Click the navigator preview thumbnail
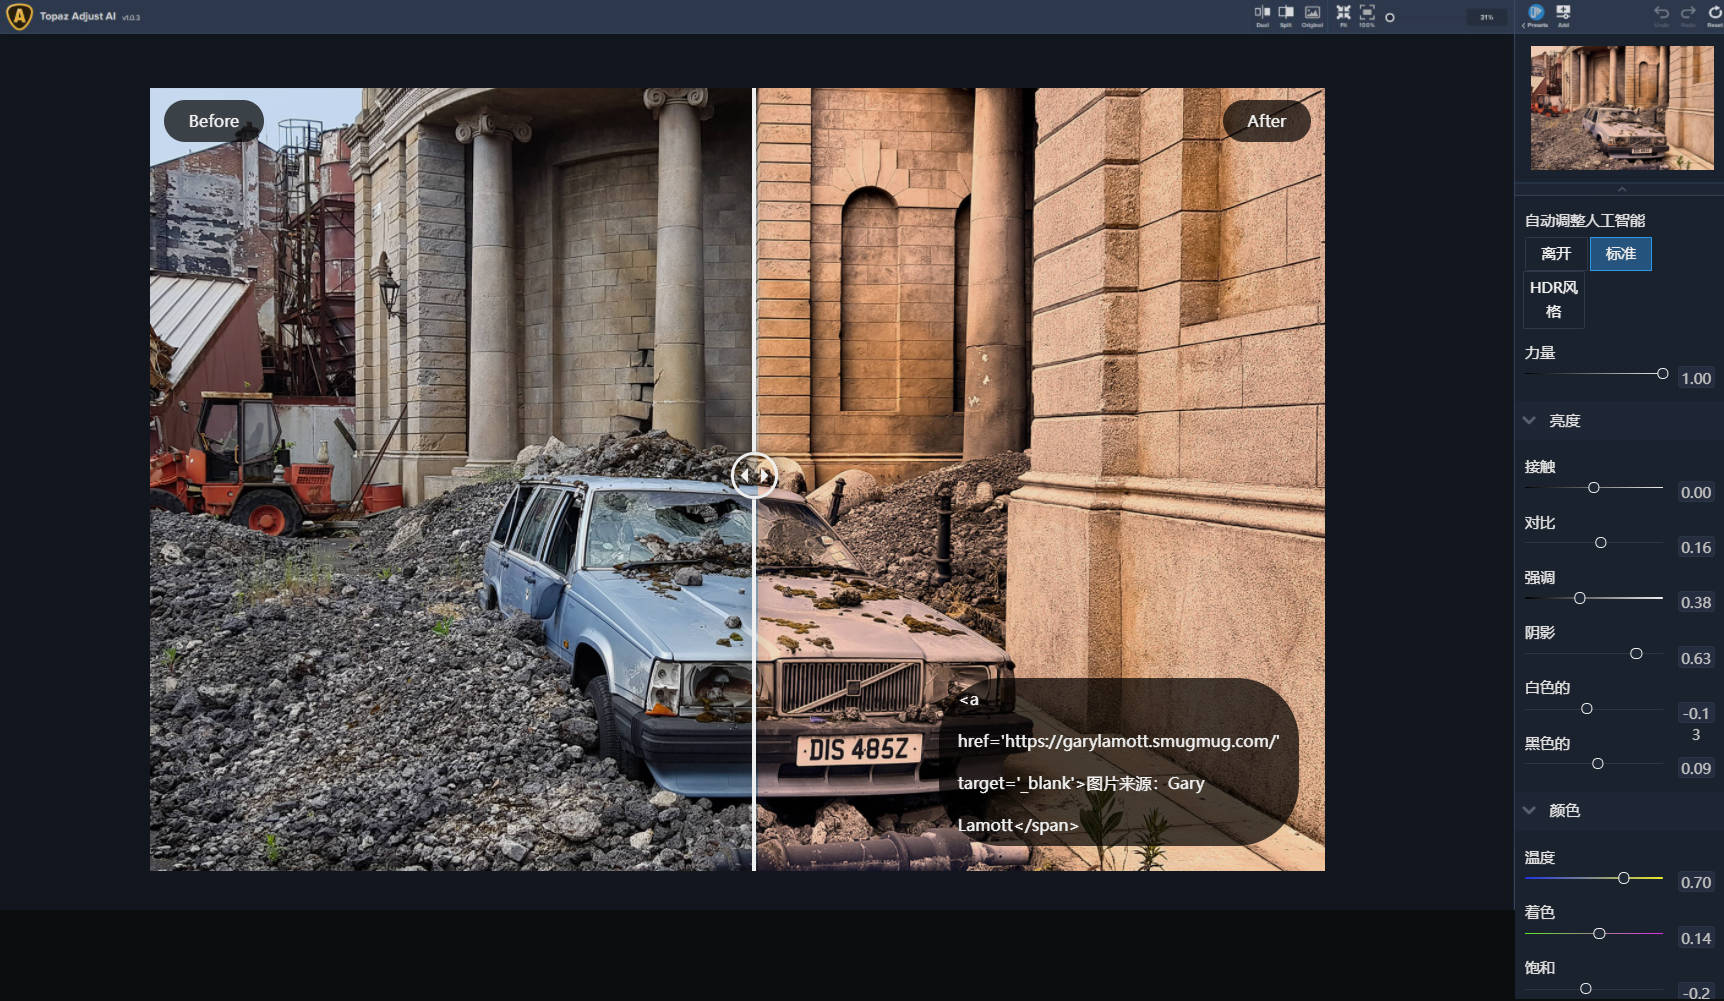 (x=1621, y=107)
